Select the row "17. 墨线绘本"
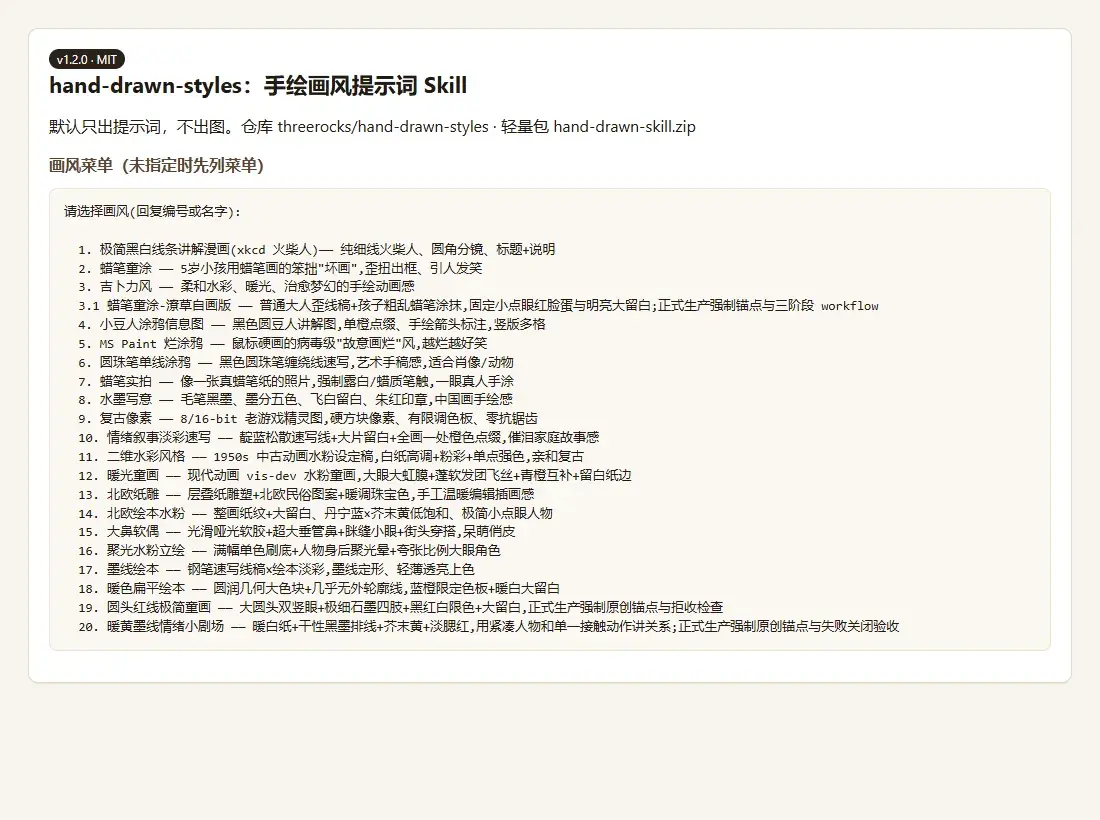The image size is (1100, 820). pyautogui.click(x=276, y=570)
